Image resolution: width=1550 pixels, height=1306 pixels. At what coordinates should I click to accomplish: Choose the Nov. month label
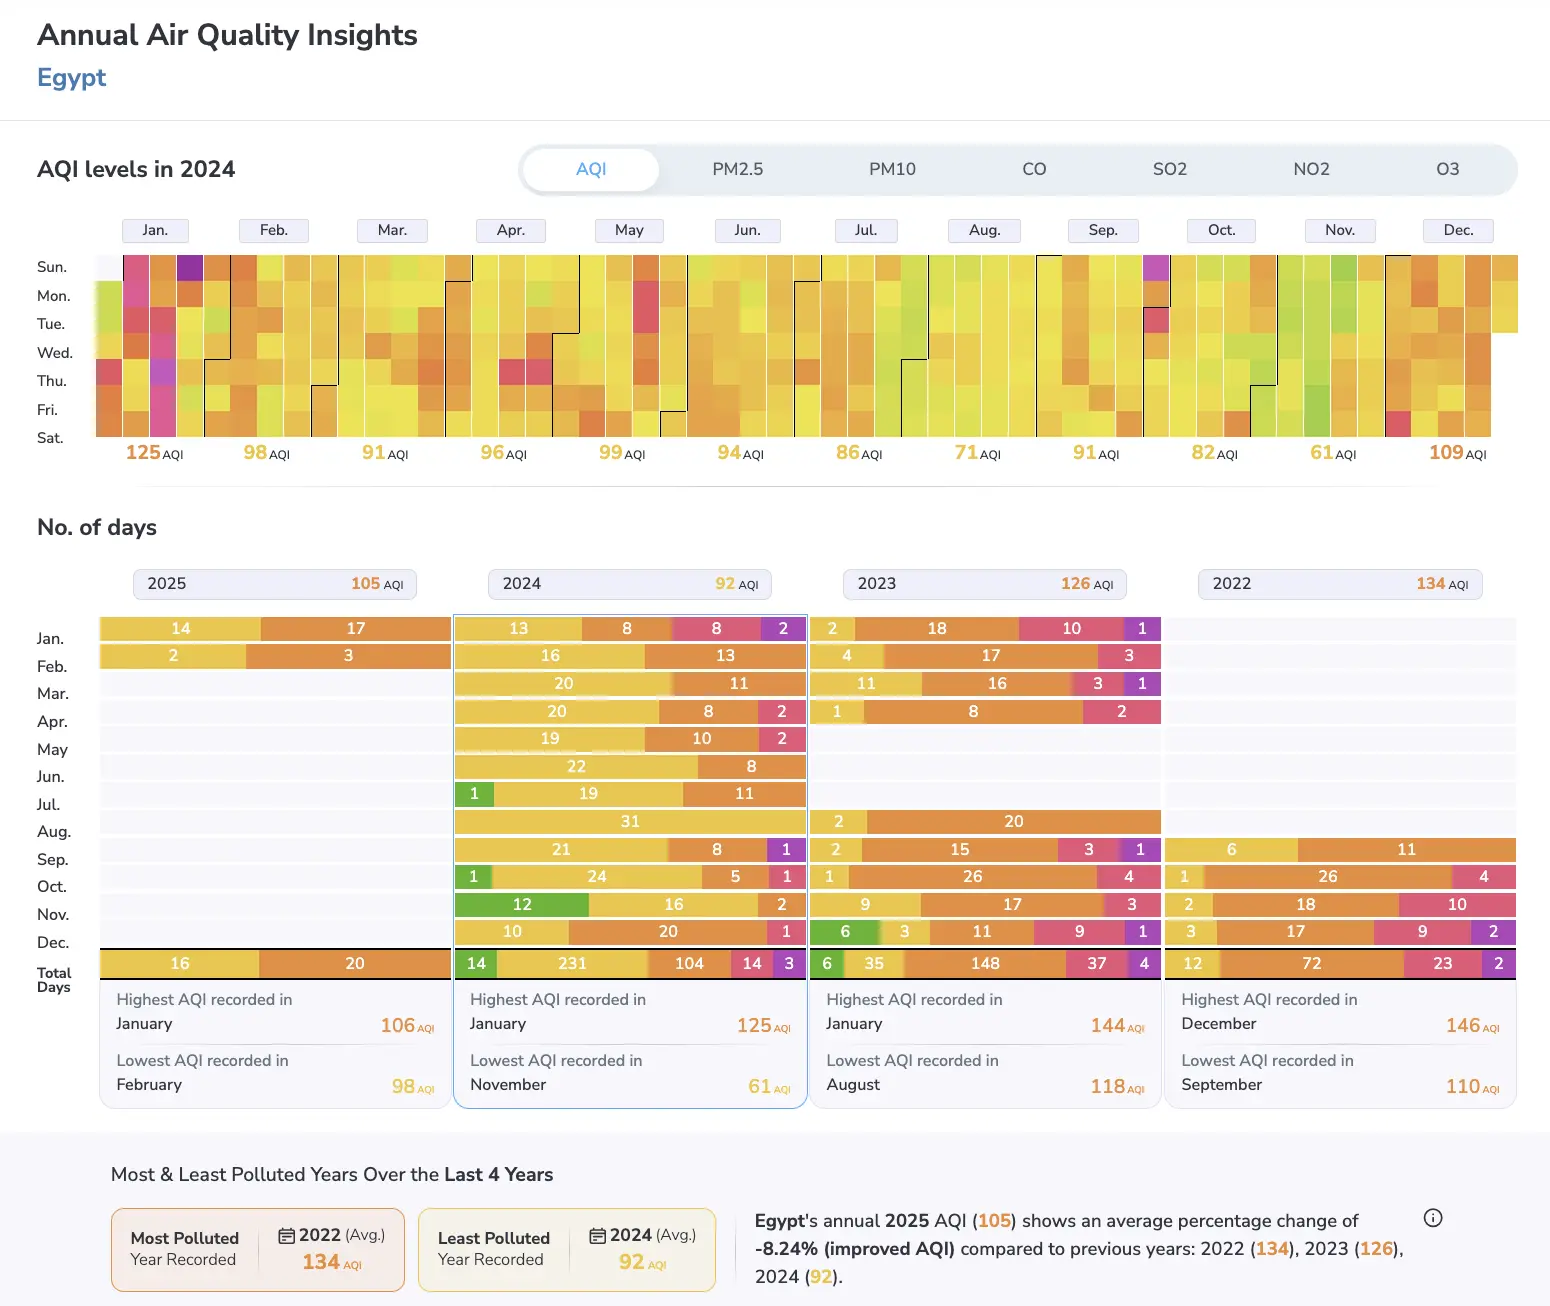coord(1340,230)
